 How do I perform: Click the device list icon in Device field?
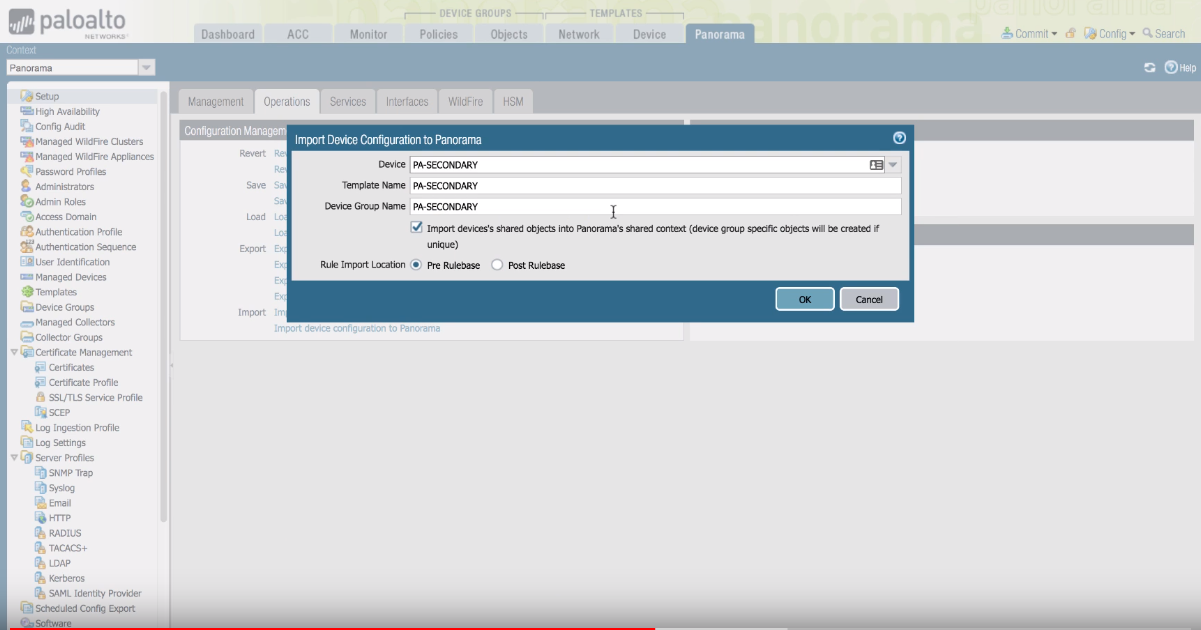click(x=876, y=165)
